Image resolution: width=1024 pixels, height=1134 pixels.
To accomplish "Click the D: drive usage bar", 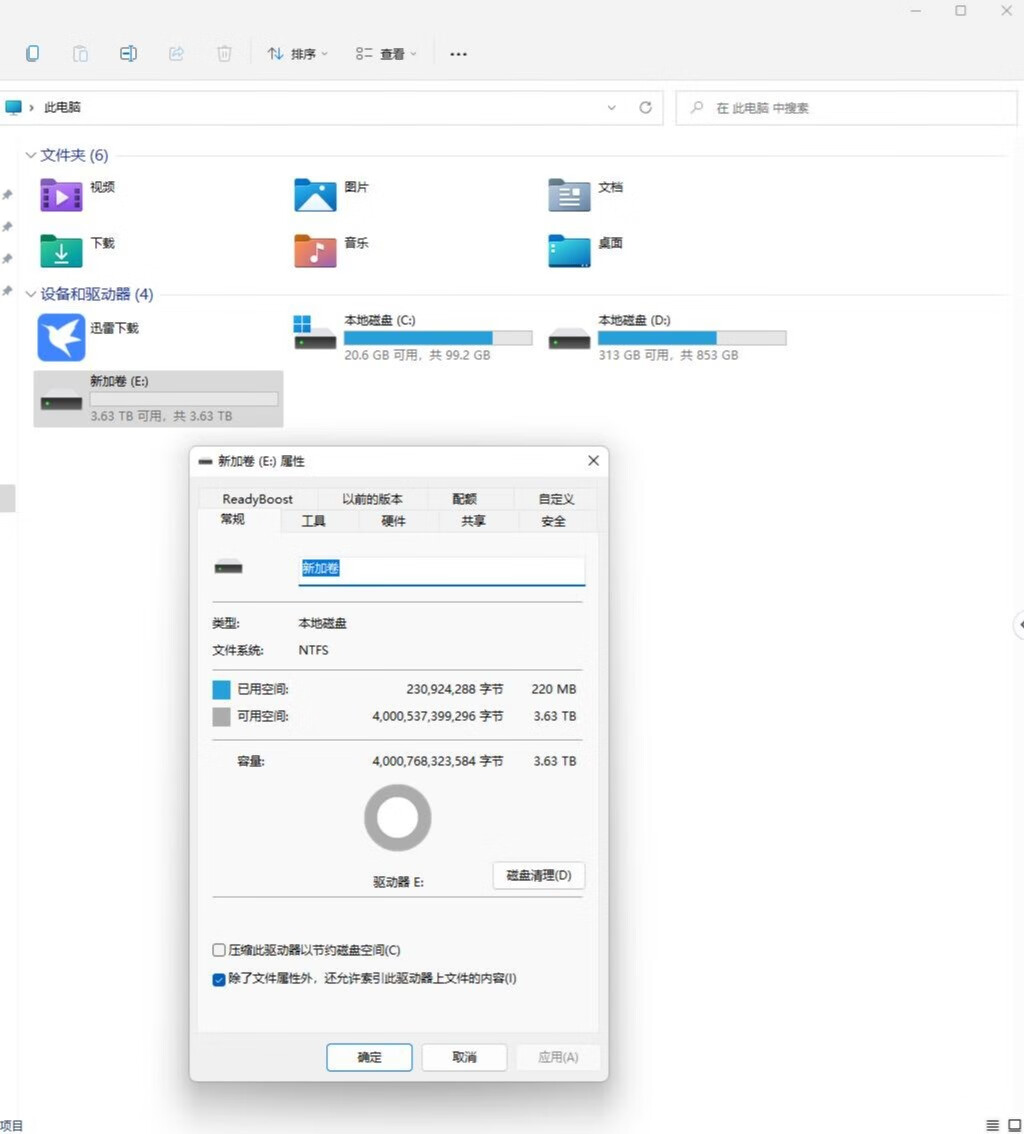I will [692, 338].
